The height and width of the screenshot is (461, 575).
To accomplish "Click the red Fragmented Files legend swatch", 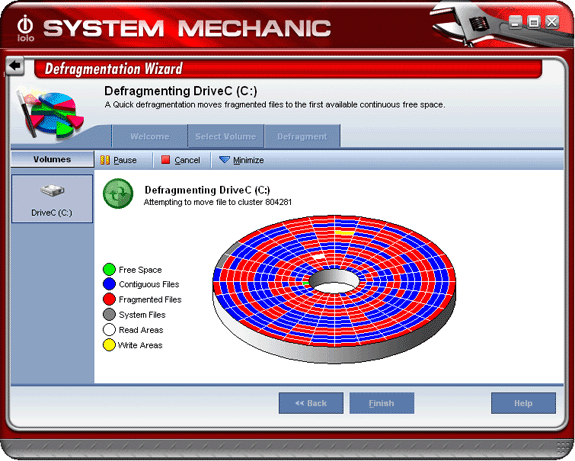I will [109, 299].
